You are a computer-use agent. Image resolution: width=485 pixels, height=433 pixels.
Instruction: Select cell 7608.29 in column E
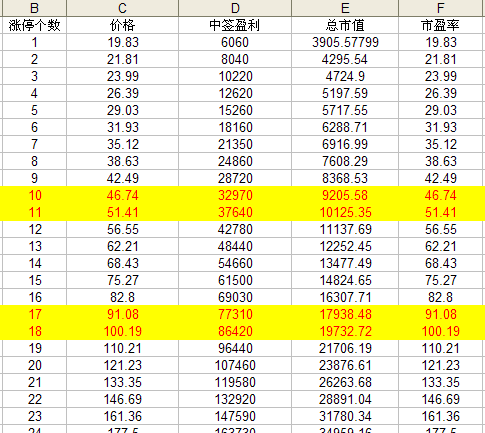[x=345, y=161]
